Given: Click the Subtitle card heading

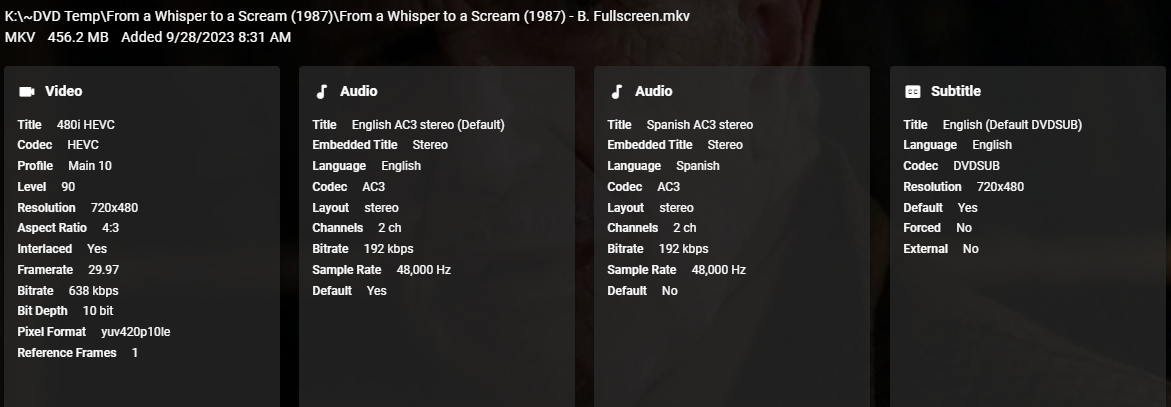Looking at the screenshot, I should coord(955,91).
